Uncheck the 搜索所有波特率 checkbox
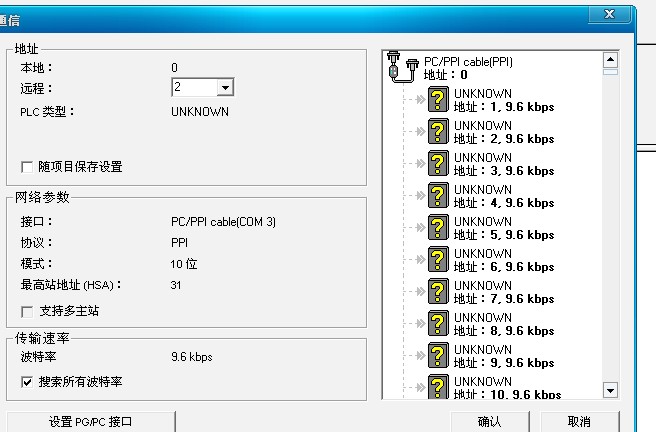Image resolution: width=656 pixels, height=432 pixels. tap(27, 382)
